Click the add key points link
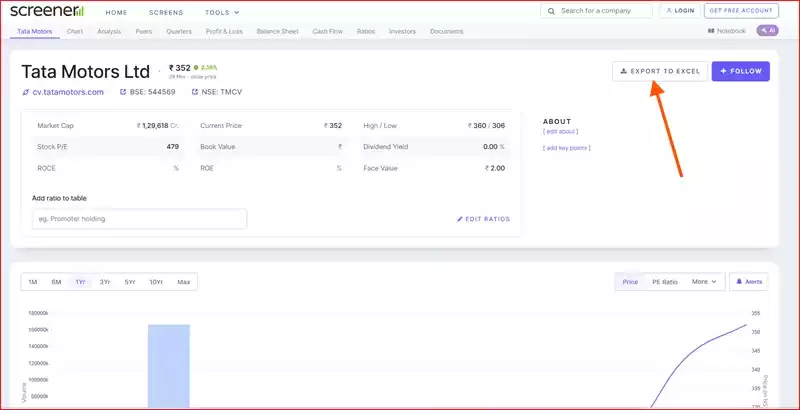The image size is (800, 410). (x=566, y=148)
